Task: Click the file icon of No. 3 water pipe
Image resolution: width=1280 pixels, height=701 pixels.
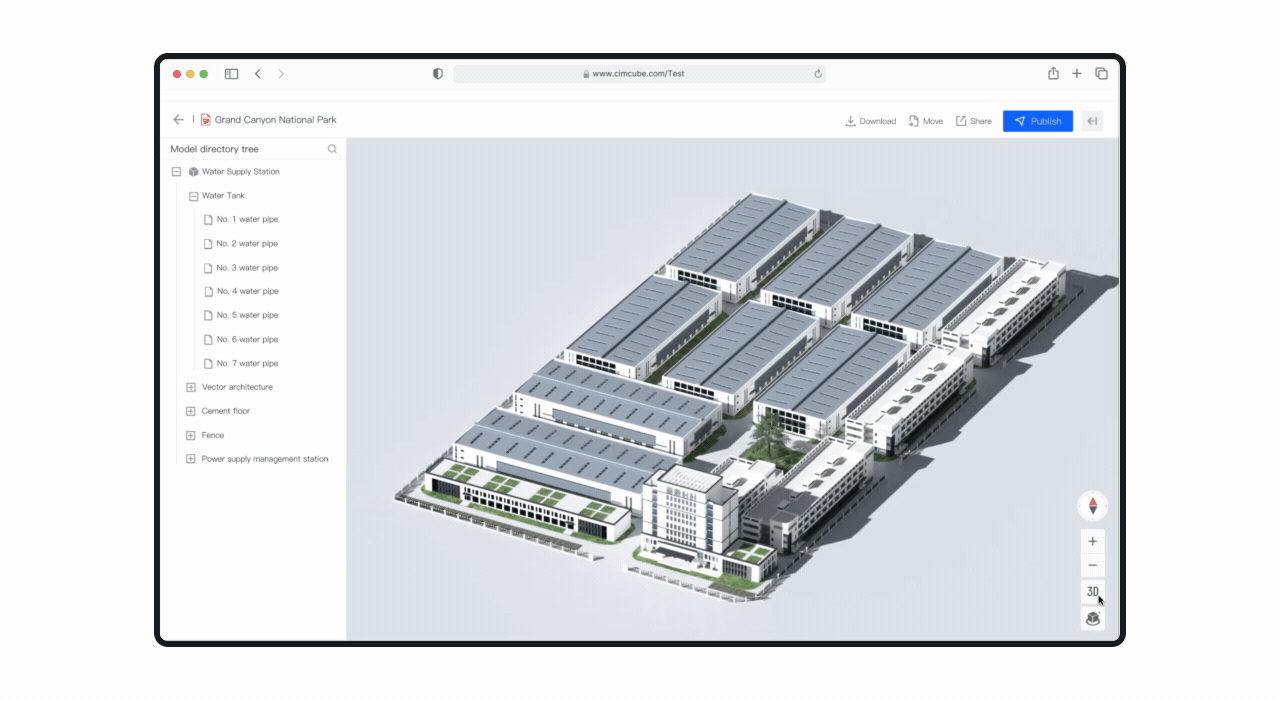Action: click(208, 268)
